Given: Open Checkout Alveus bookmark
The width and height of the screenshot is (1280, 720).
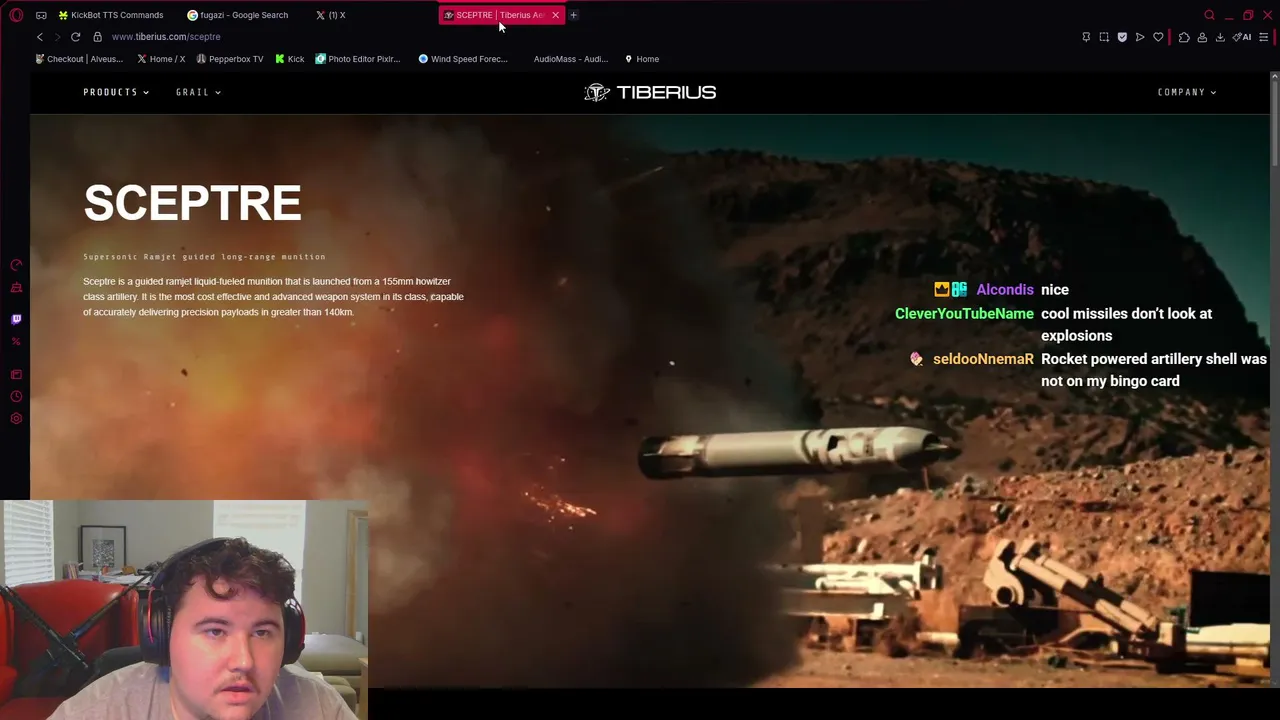Looking at the screenshot, I should (79, 59).
